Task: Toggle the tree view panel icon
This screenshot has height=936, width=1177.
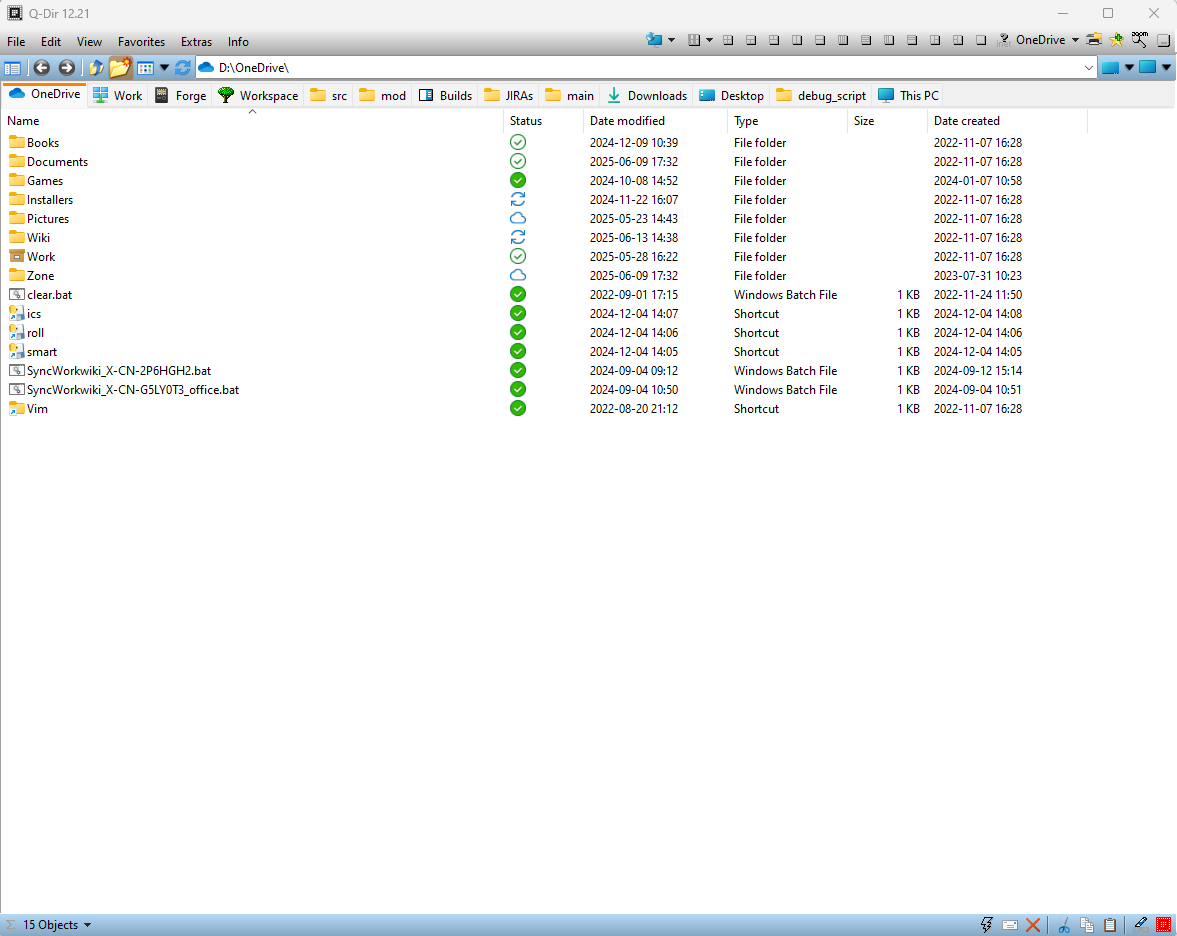Action: [x=13, y=68]
